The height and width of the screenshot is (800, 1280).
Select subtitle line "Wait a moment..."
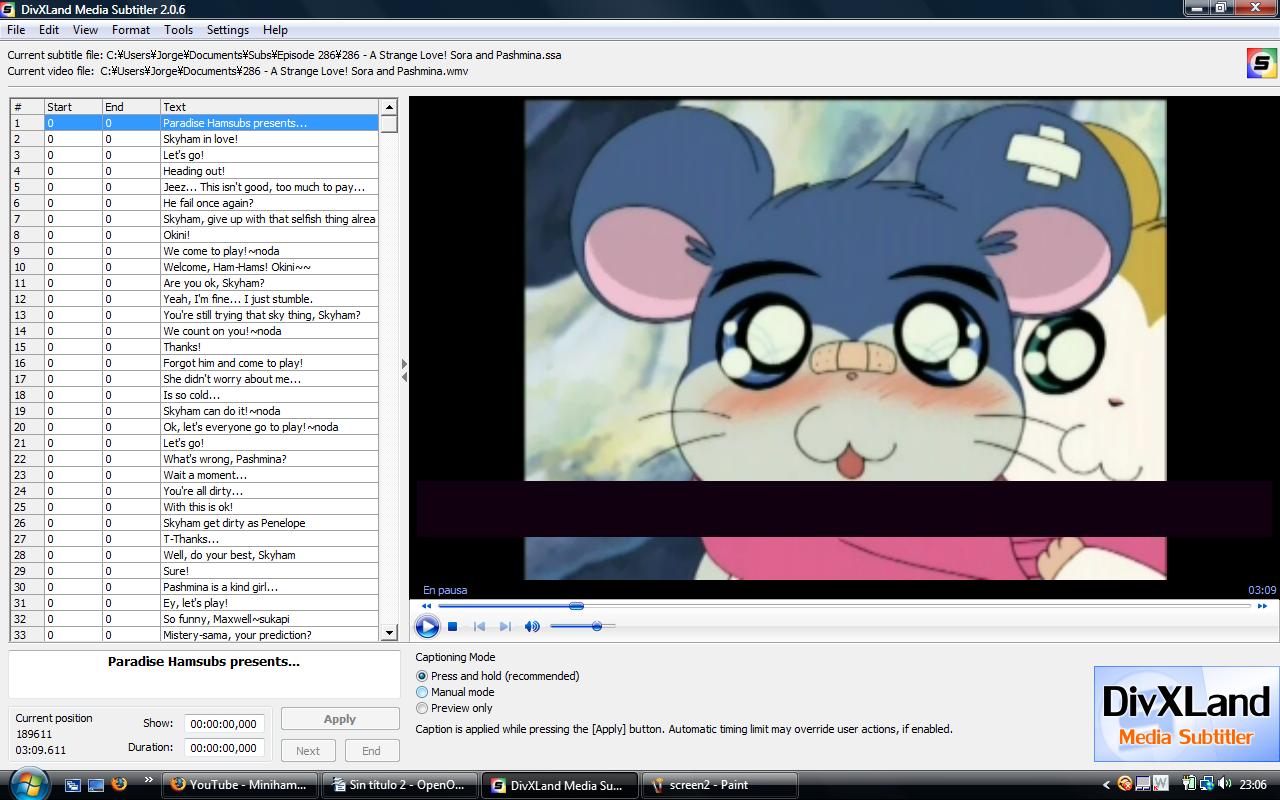(195, 475)
